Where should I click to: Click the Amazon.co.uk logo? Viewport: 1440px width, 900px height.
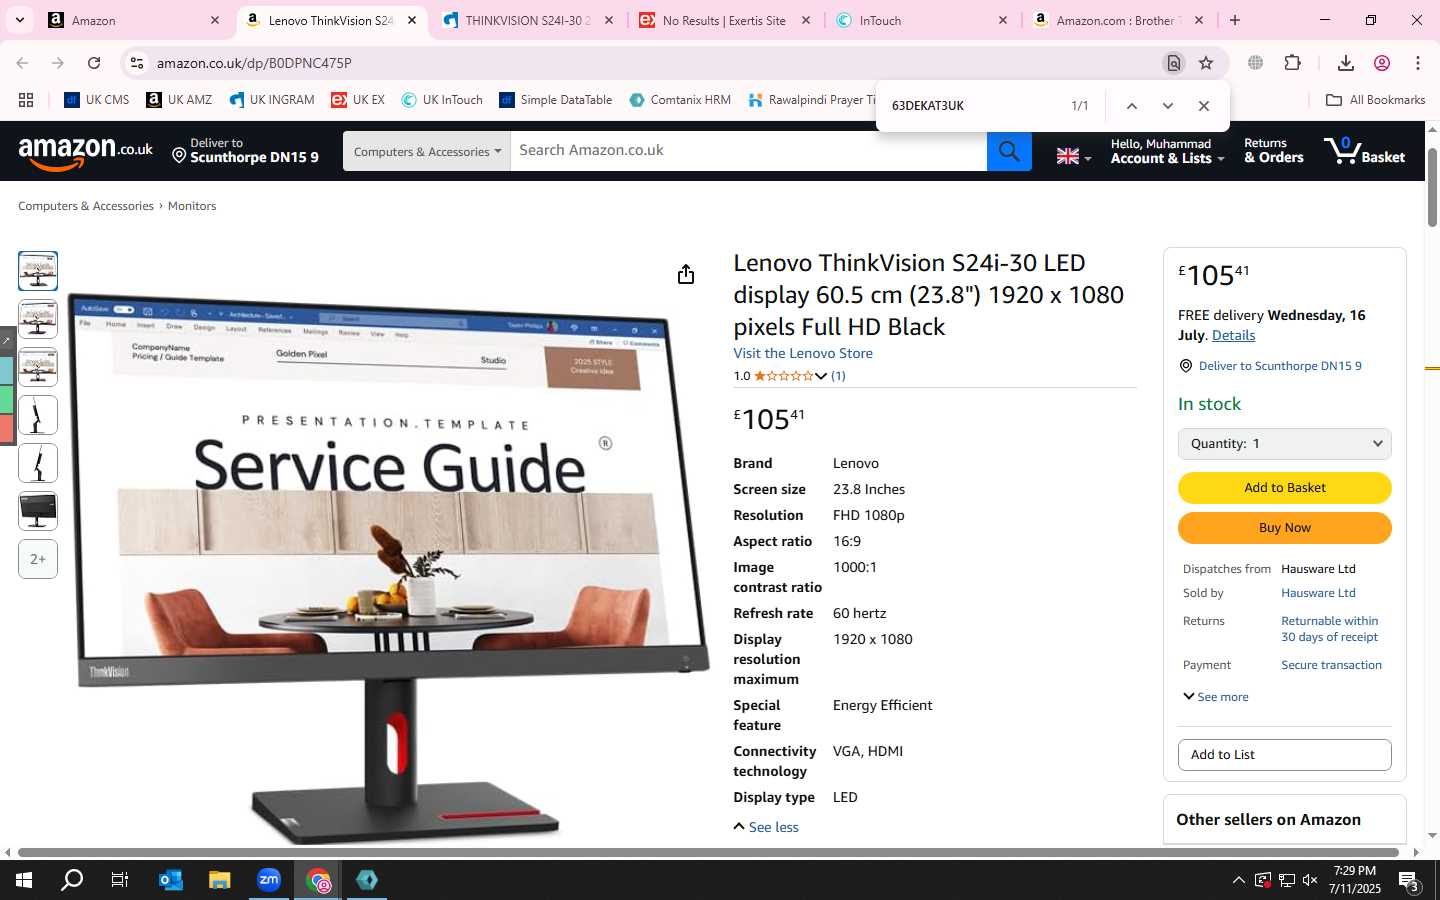click(x=85, y=152)
